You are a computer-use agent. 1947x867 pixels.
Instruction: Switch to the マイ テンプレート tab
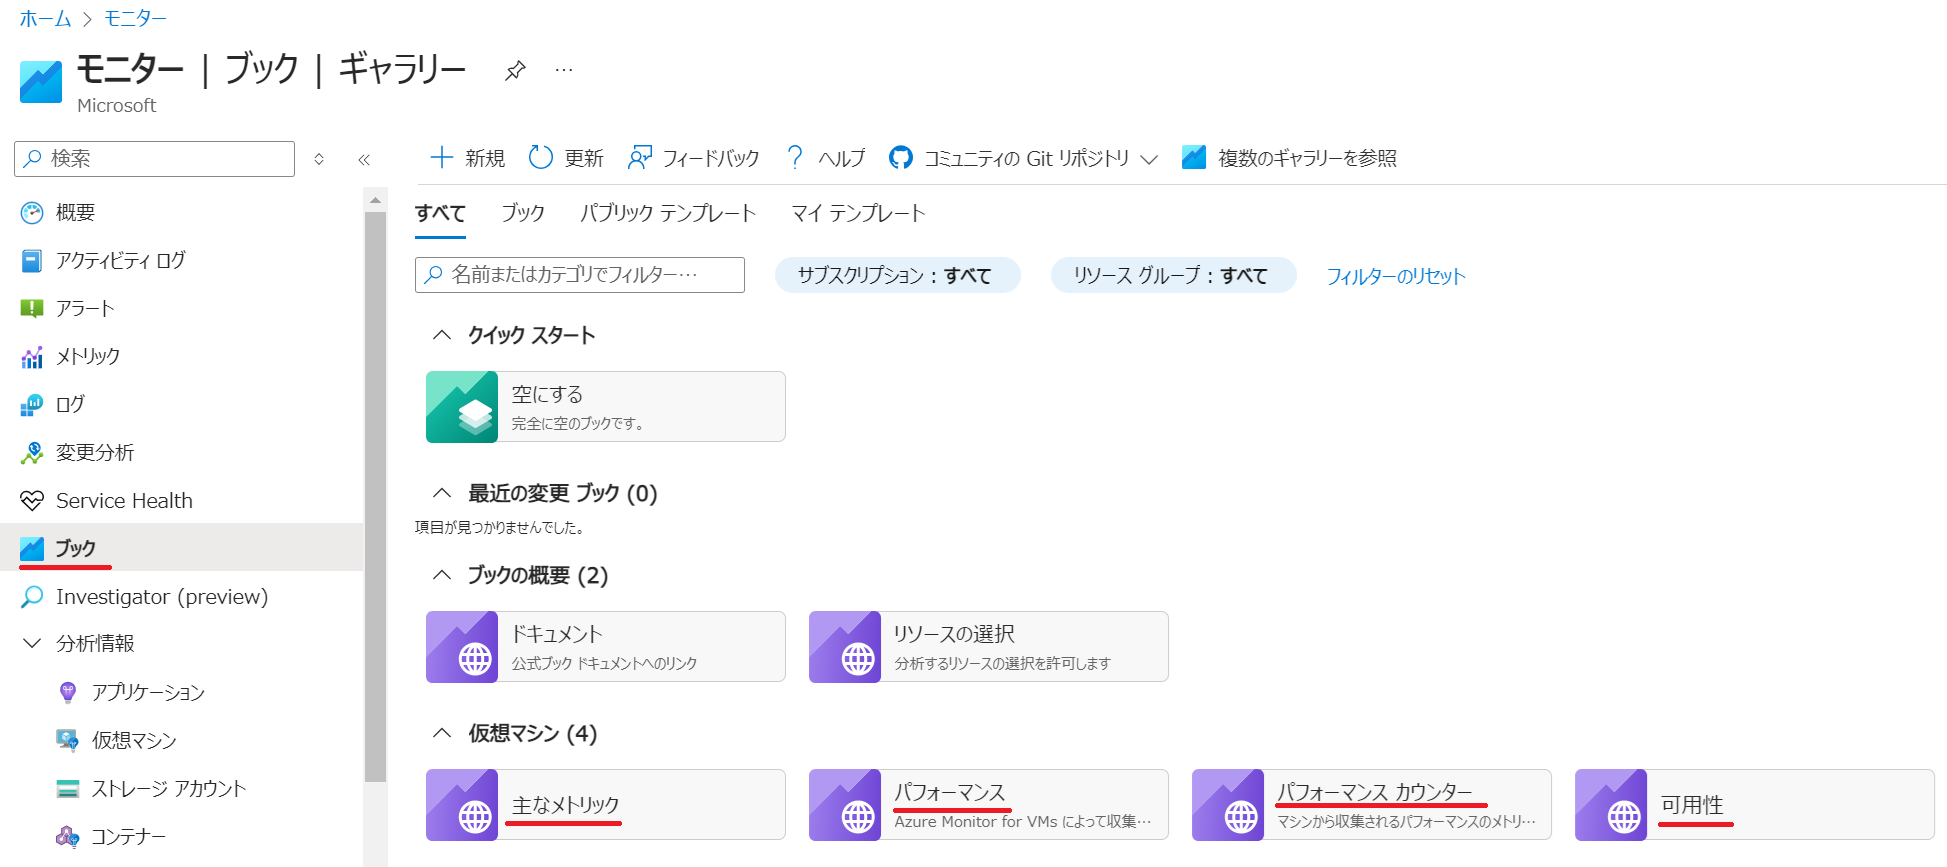click(858, 213)
